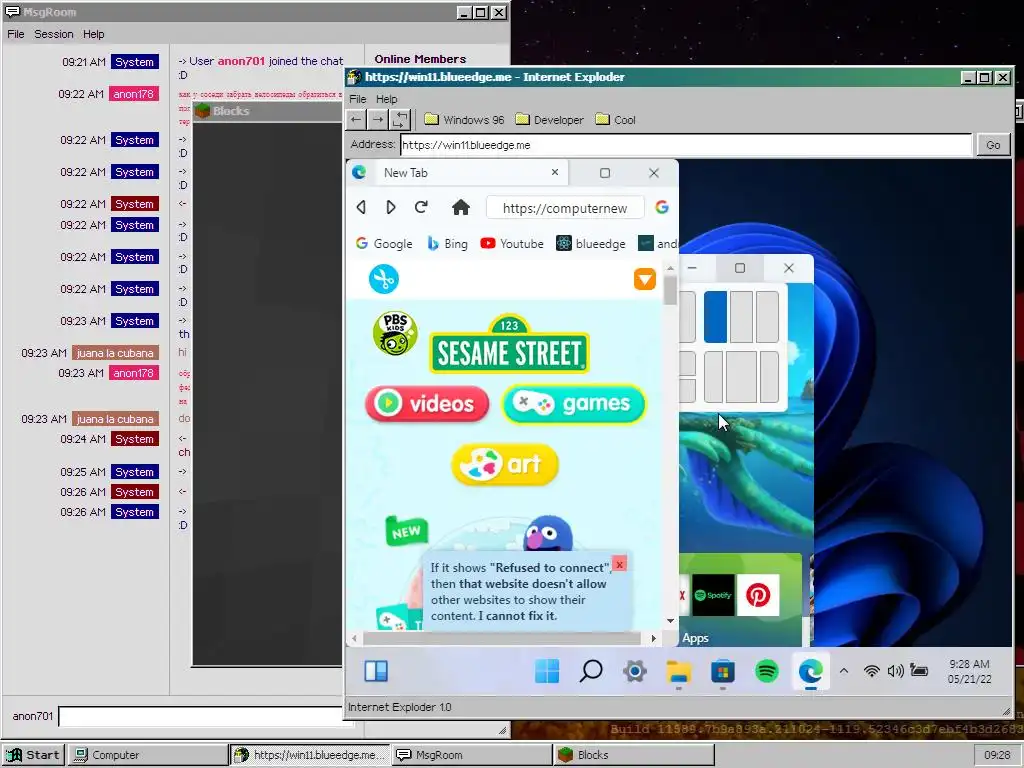The width and height of the screenshot is (1024, 768).
Task: Click the PBS Kids logo
Action: [x=395, y=334]
